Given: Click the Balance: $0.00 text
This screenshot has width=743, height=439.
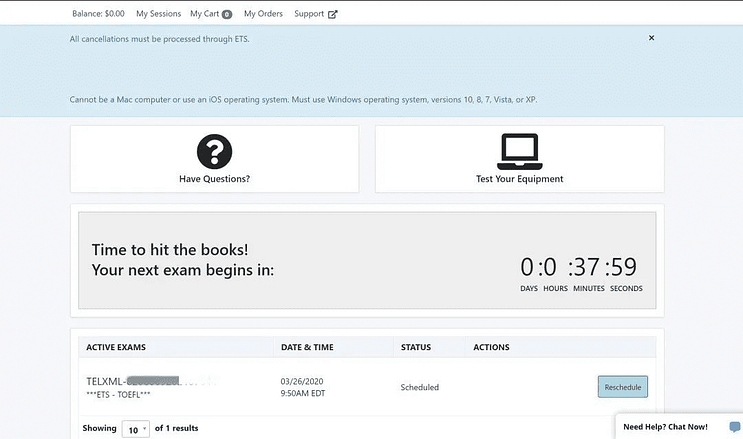Looking at the screenshot, I should pyautogui.click(x=99, y=14).
